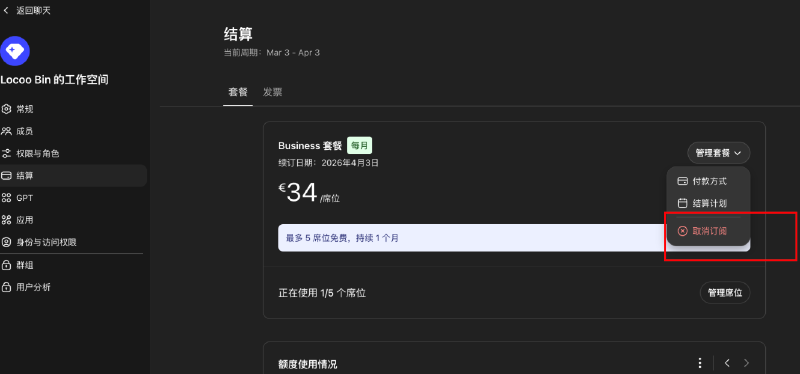Go back to chat via 返回聊天

[x=27, y=11]
